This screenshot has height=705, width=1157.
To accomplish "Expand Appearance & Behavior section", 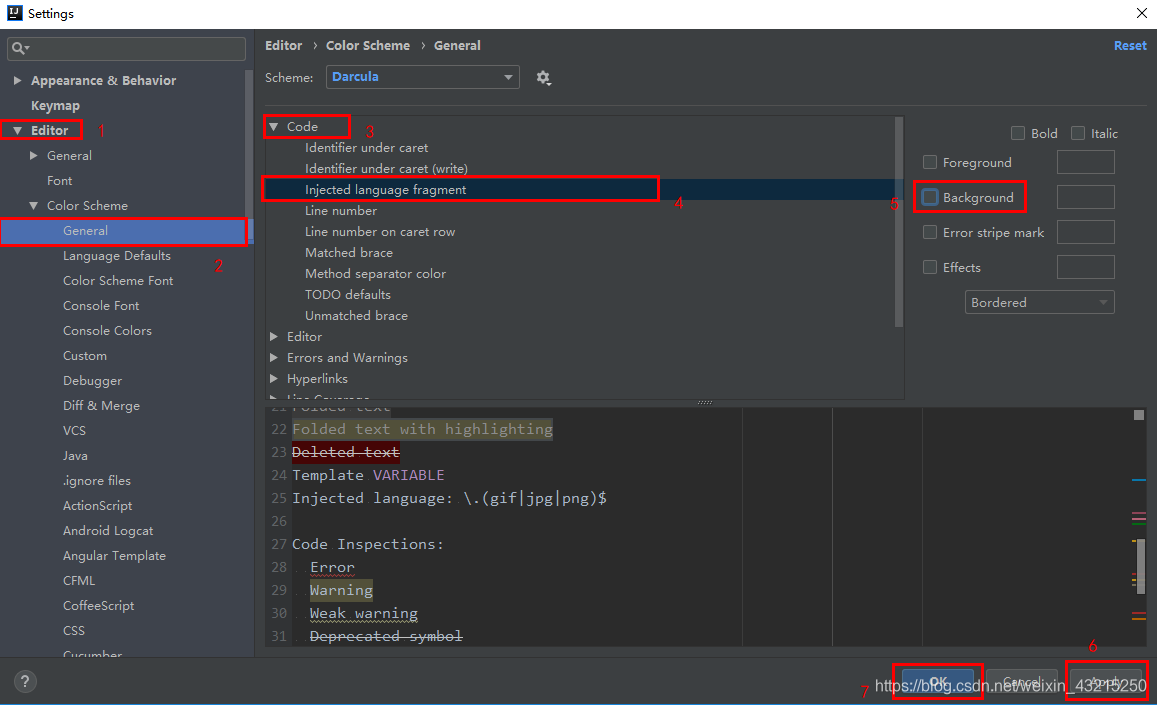I will [x=17, y=80].
